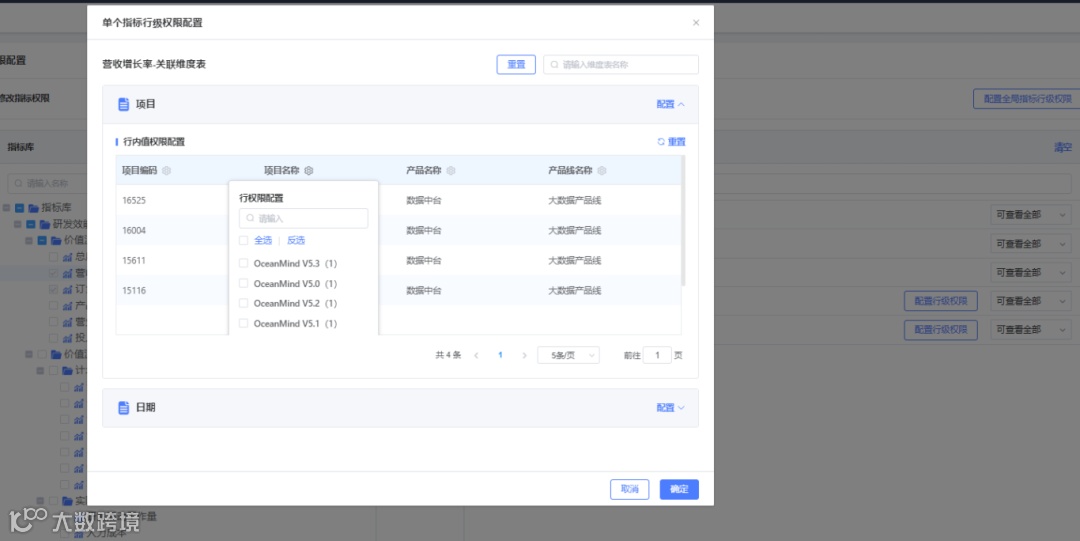This screenshot has height=541, width=1080.
Task: Check OceanMind V5.2 option
Action: [243, 303]
